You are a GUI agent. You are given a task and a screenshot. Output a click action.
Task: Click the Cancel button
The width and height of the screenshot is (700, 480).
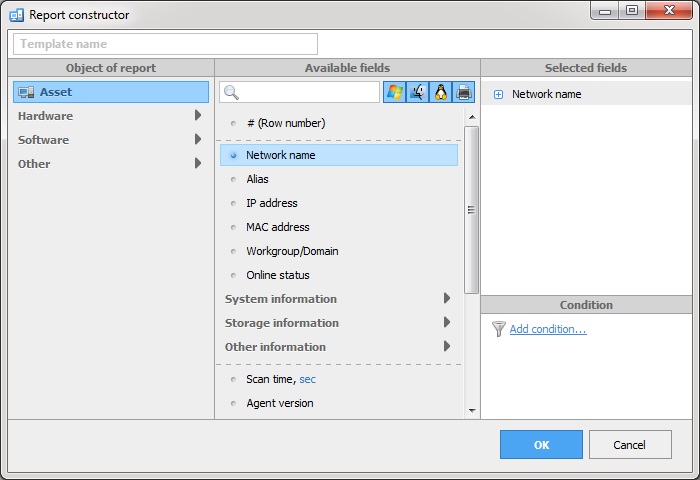tap(630, 445)
